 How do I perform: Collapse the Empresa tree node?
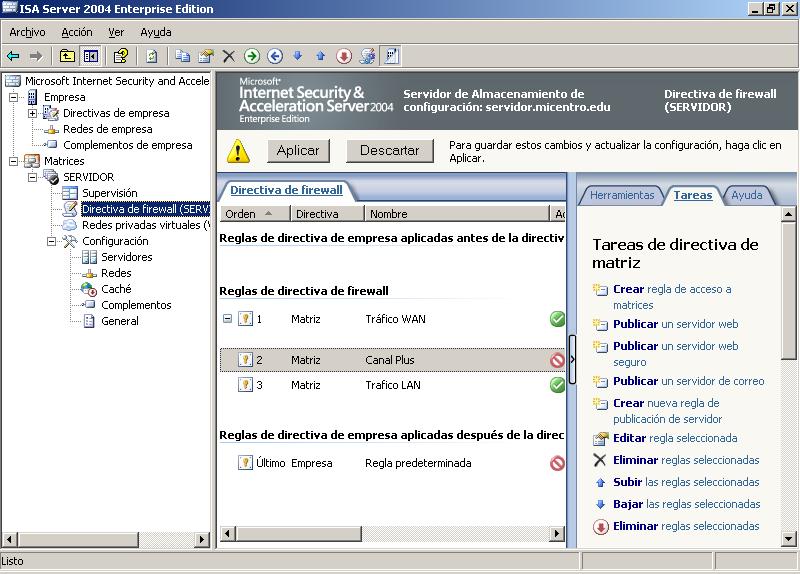[14, 97]
